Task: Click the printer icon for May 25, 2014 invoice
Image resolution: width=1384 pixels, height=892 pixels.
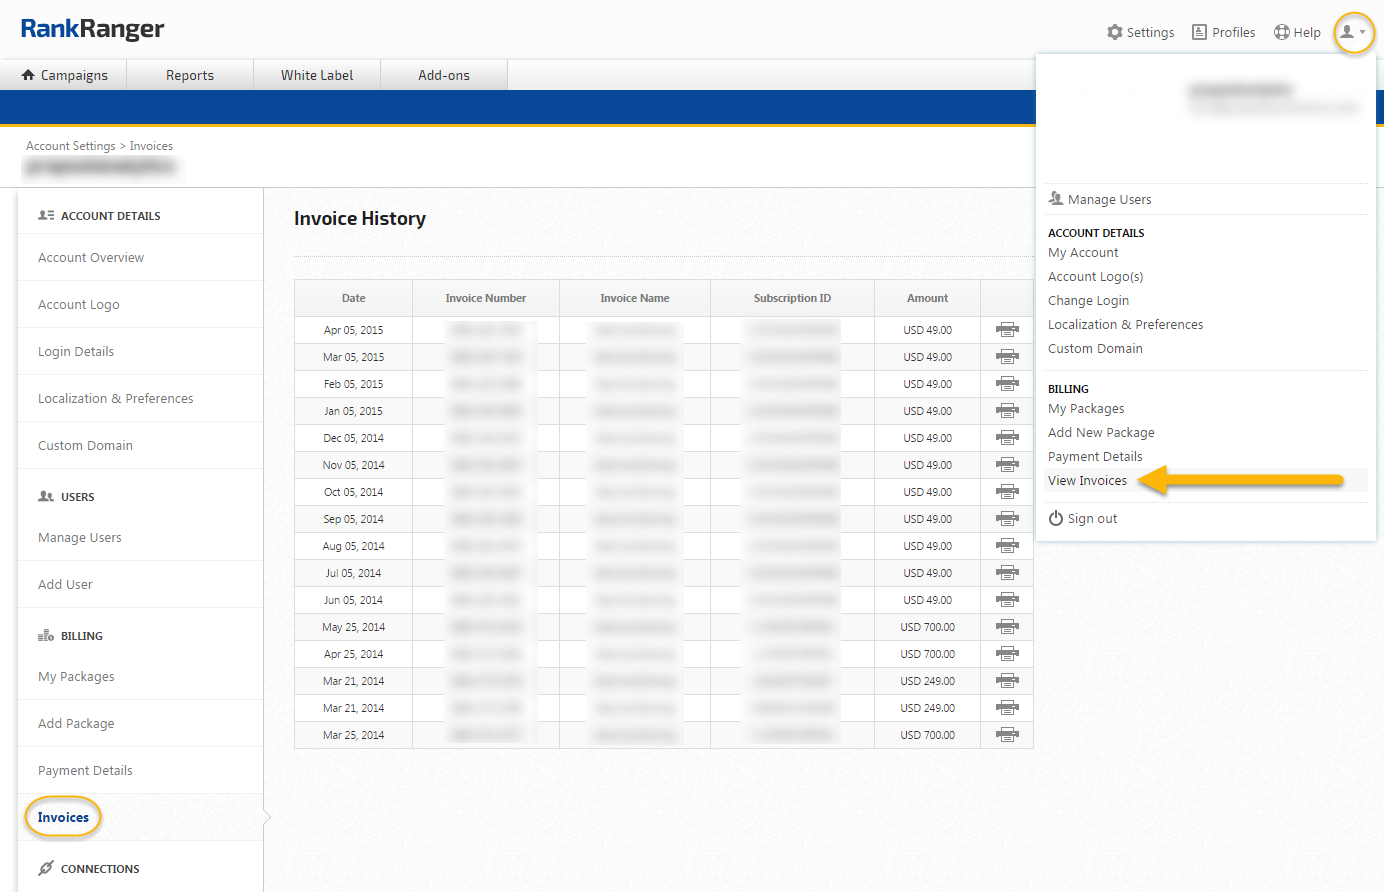Action: tap(1007, 627)
